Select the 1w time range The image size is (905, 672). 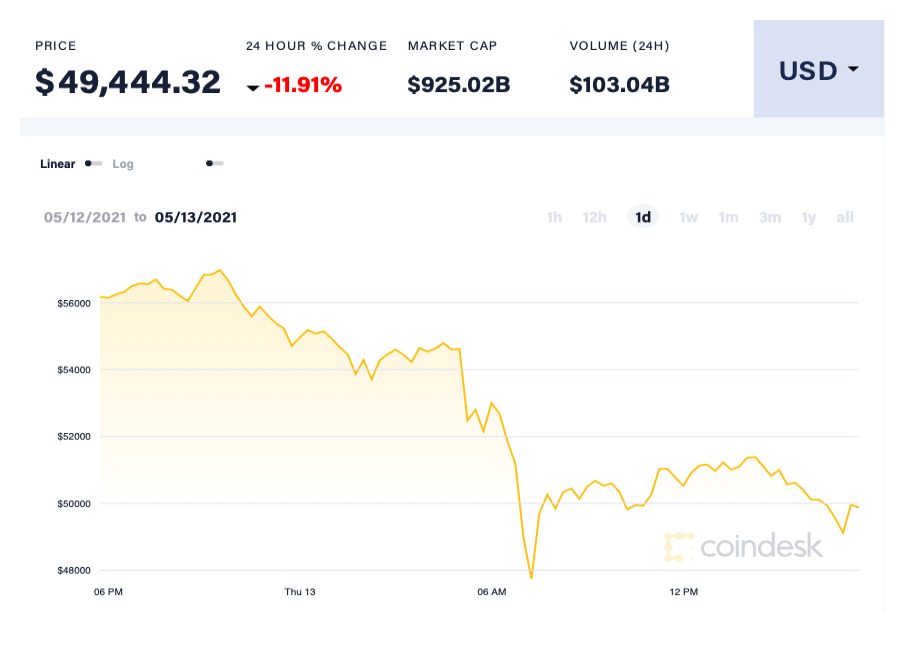(x=688, y=217)
